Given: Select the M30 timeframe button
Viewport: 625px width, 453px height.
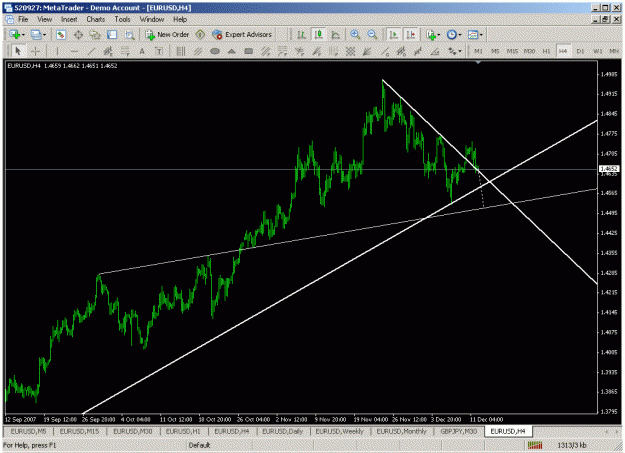Looking at the screenshot, I should pos(529,51).
